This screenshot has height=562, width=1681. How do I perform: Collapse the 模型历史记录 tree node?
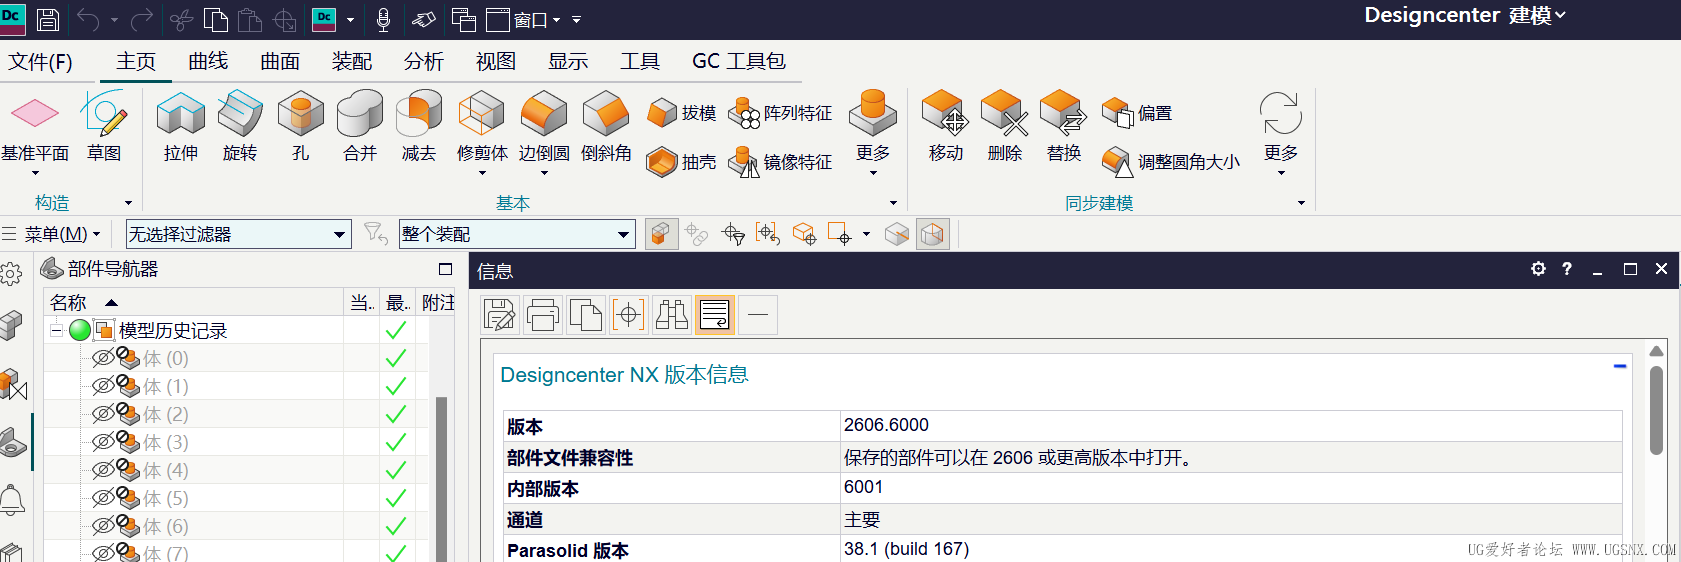(x=57, y=330)
